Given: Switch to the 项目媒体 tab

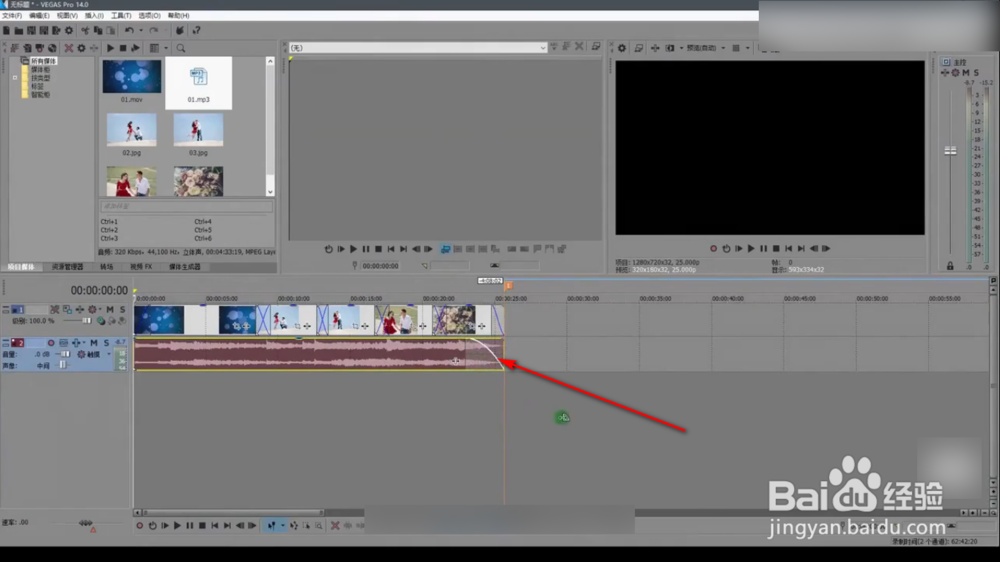Looking at the screenshot, I should pos(21,267).
